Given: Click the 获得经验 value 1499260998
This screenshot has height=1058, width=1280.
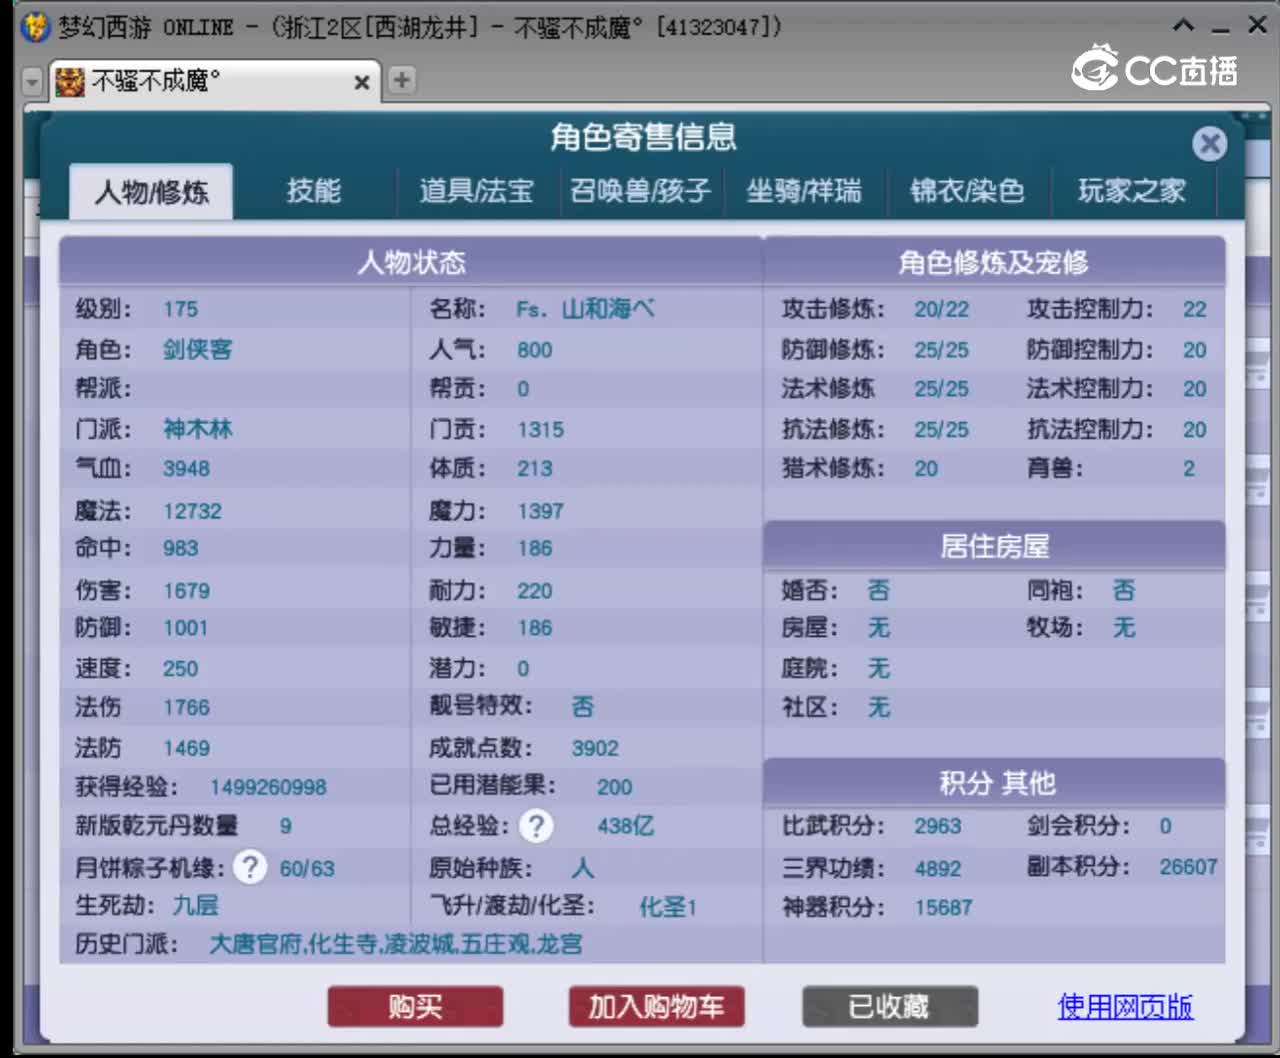Looking at the screenshot, I should click(268, 787).
